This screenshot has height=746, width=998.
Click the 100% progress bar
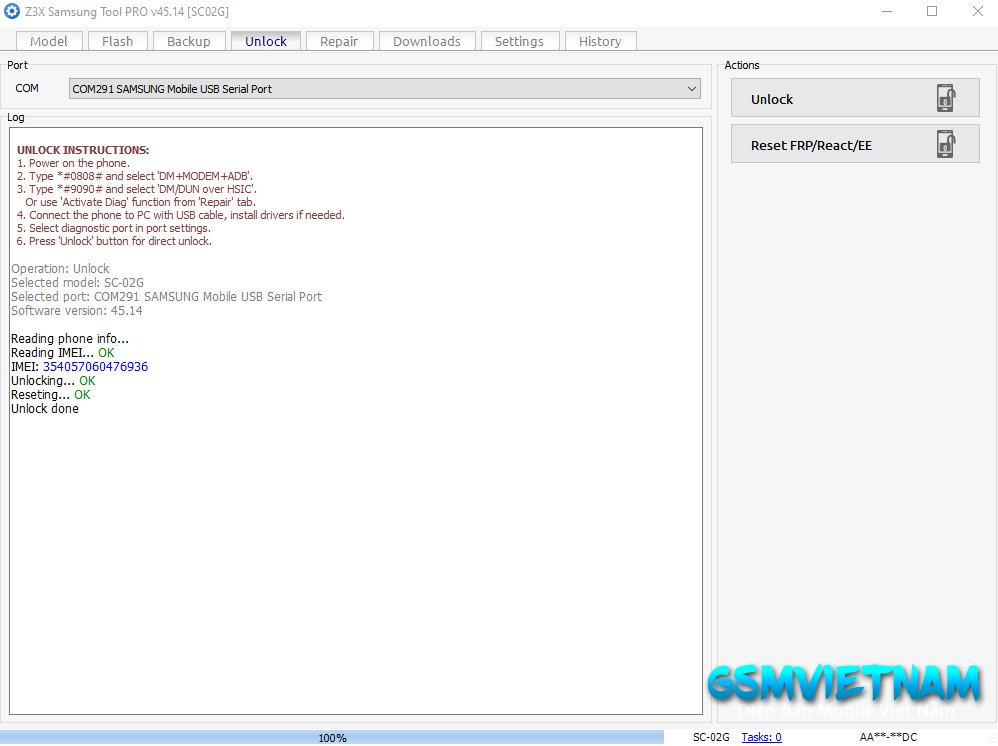(x=332, y=737)
